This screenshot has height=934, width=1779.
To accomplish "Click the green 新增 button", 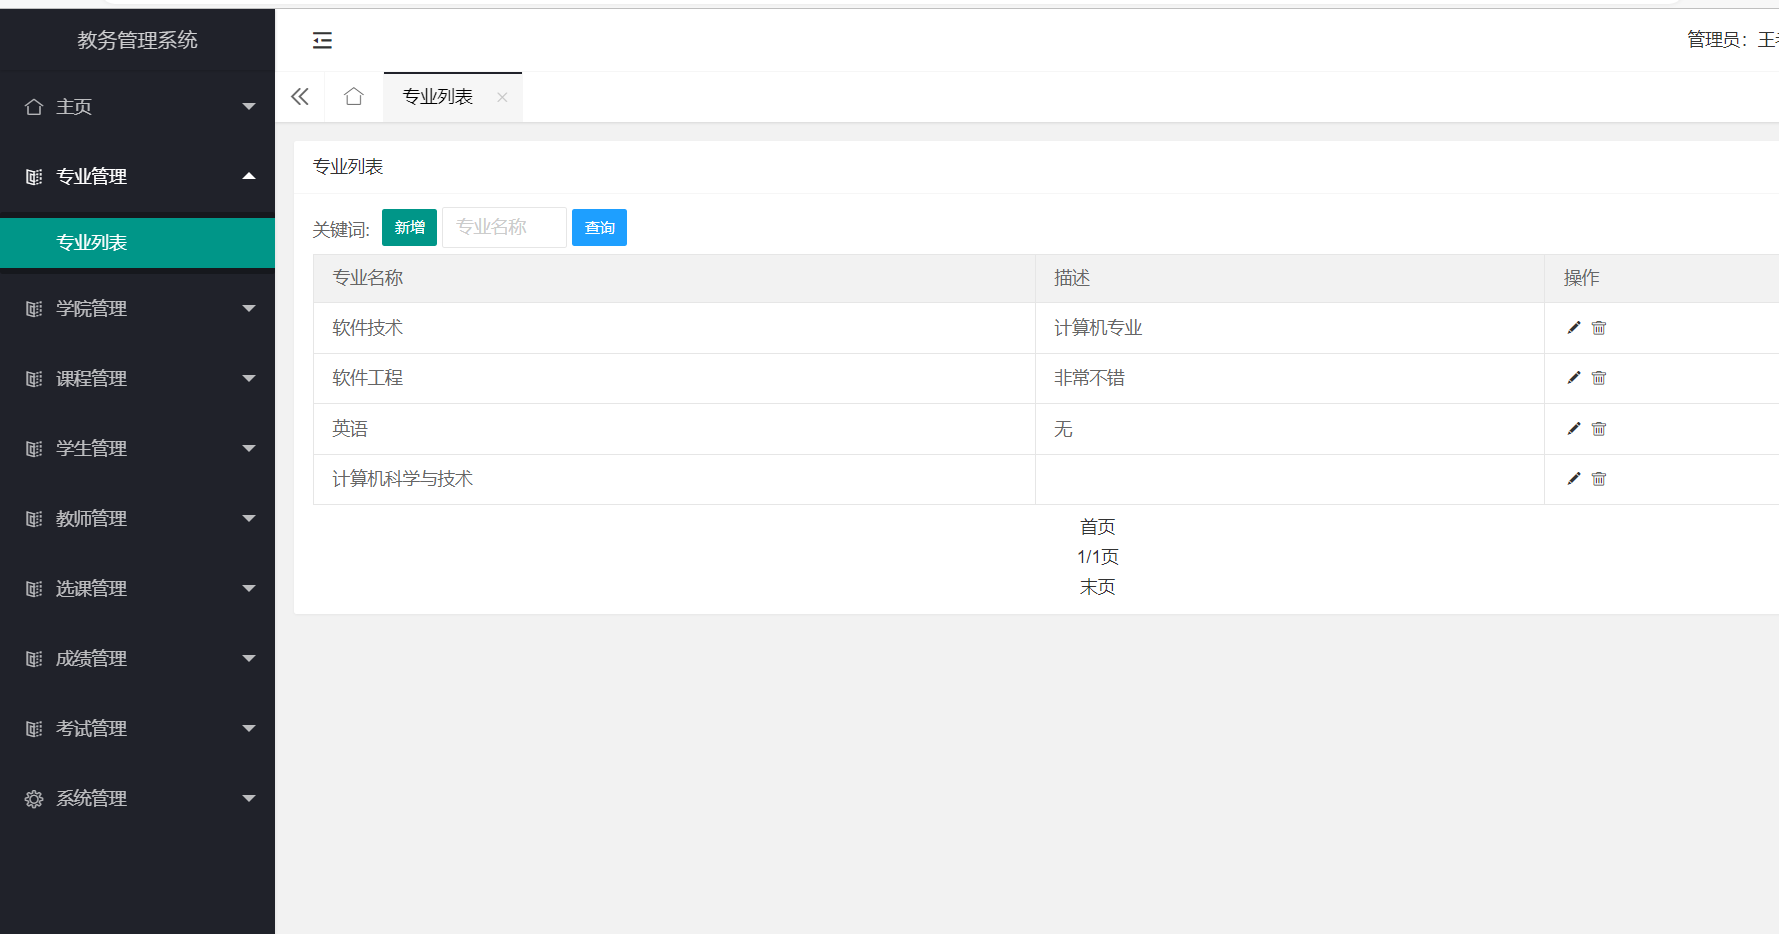I will [x=409, y=228].
